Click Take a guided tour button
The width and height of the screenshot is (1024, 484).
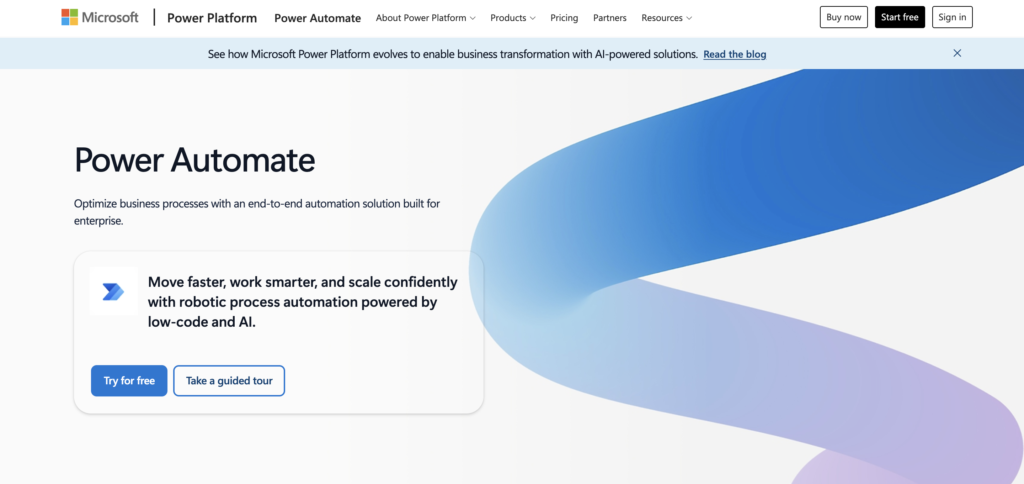pyautogui.click(x=229, y=380)
